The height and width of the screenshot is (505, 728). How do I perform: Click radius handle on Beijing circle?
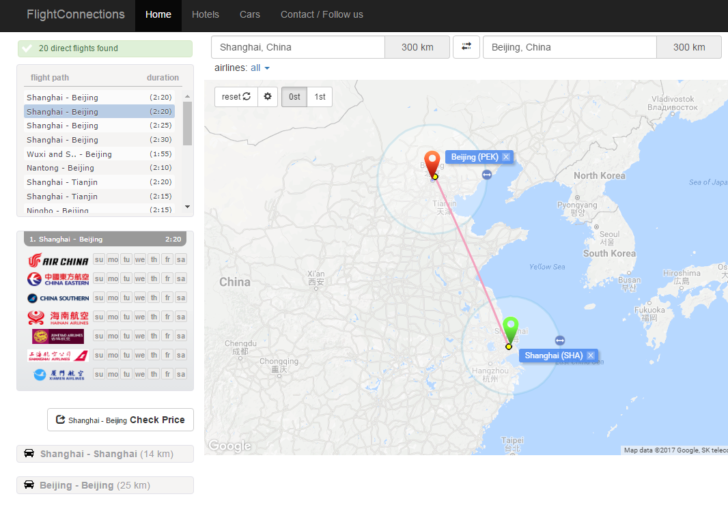coord(487,175)
